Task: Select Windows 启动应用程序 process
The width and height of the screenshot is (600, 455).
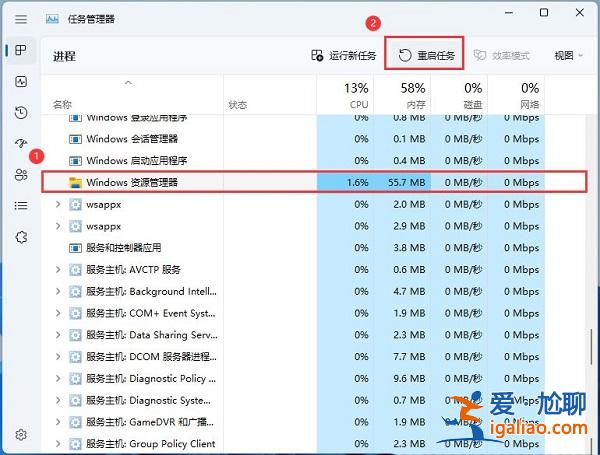Action: click(x=137, y=161)
